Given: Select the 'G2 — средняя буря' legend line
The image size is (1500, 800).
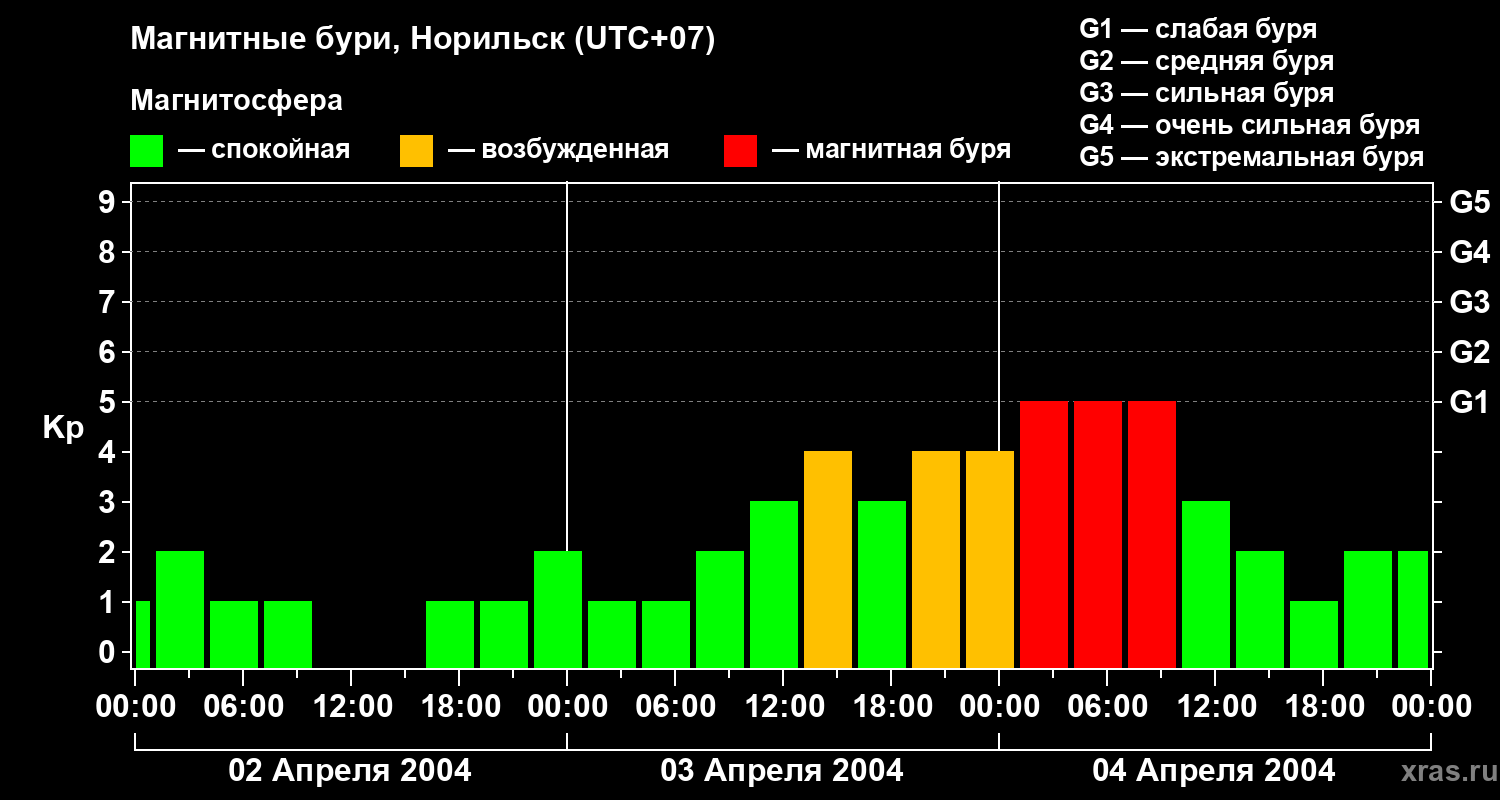Looking at the screenshot, I should pyautogui.click(x=1206, y=61).
